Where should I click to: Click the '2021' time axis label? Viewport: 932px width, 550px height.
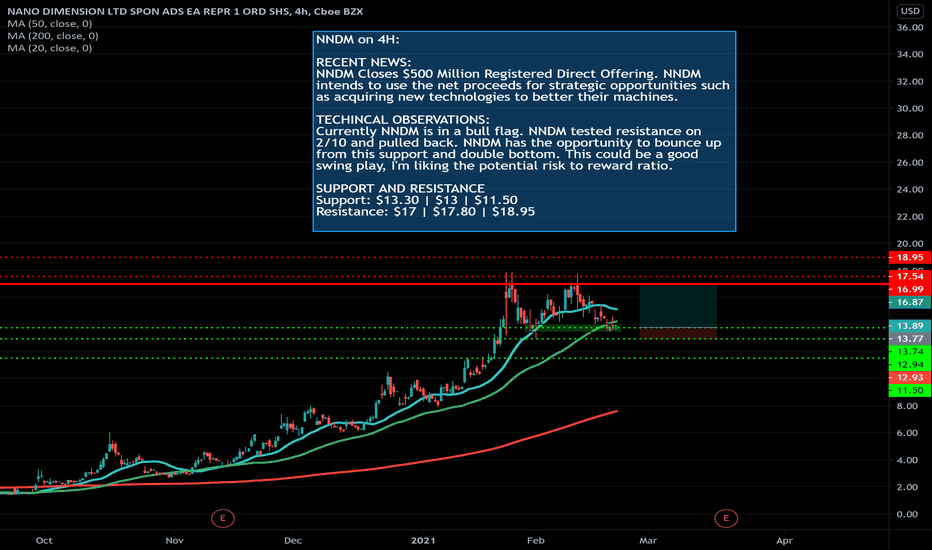[x=423, y=540]
